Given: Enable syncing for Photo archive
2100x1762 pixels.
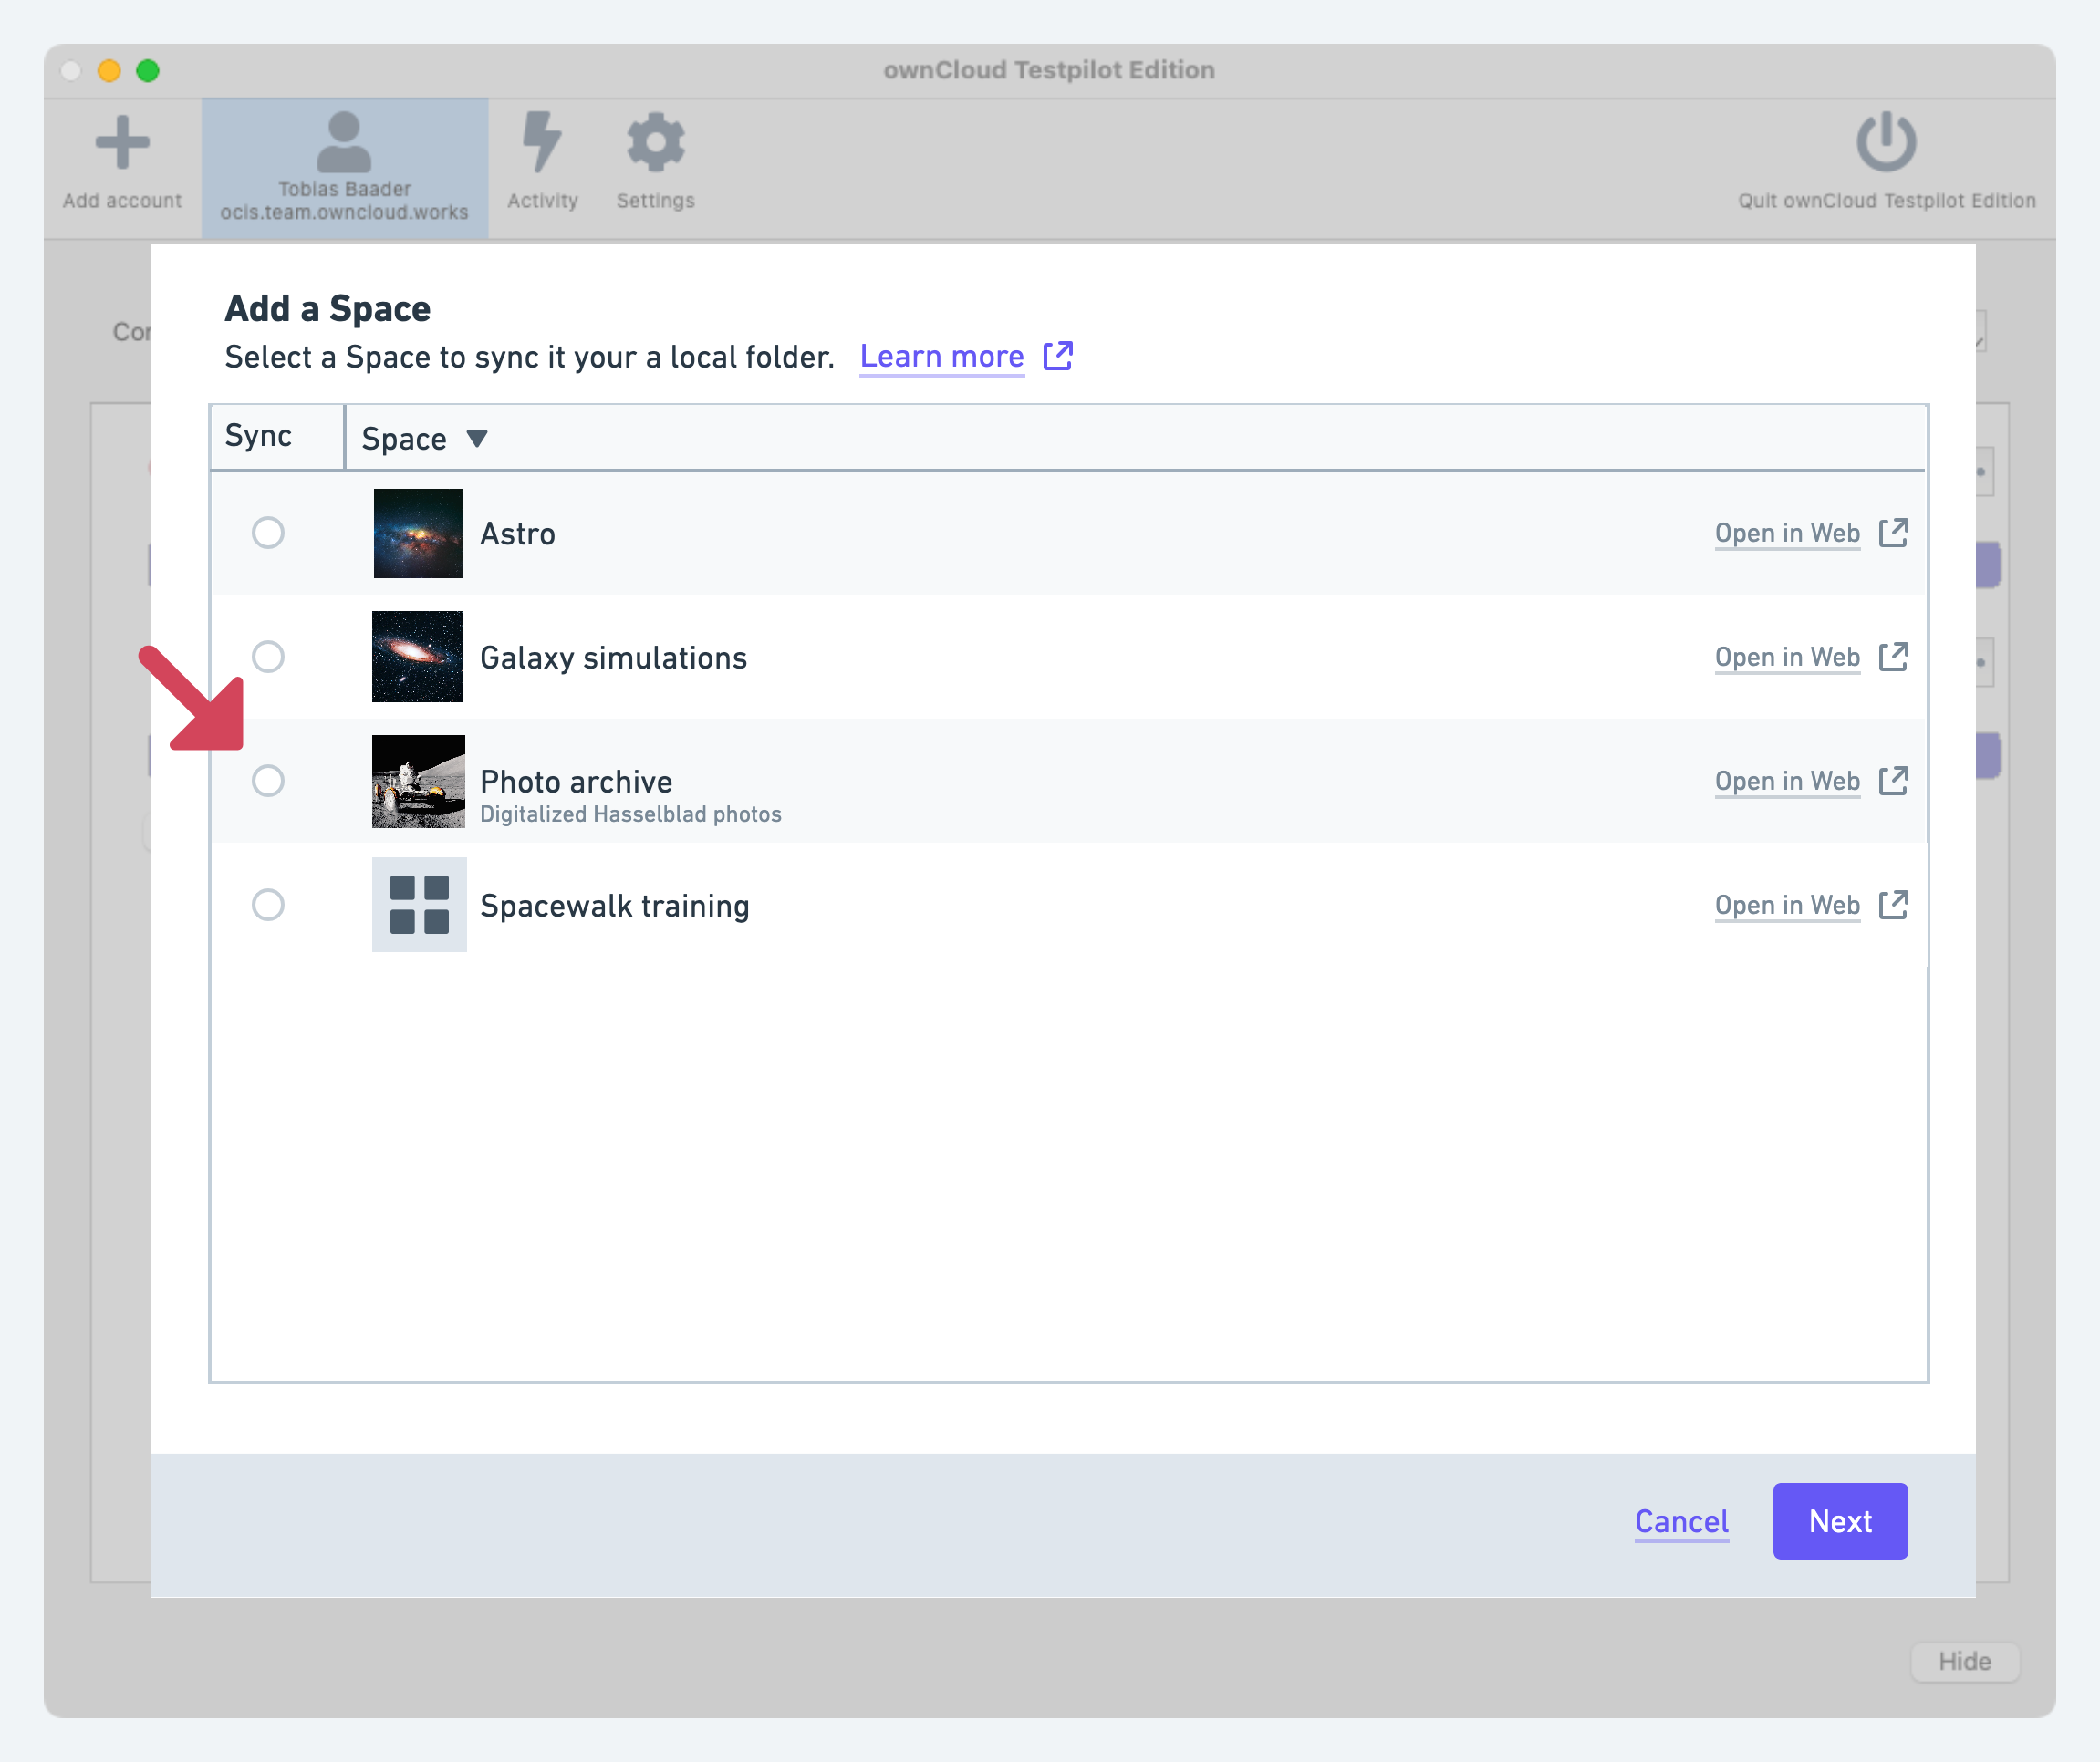Looking at the screenshot, I should tap(268, 781).
